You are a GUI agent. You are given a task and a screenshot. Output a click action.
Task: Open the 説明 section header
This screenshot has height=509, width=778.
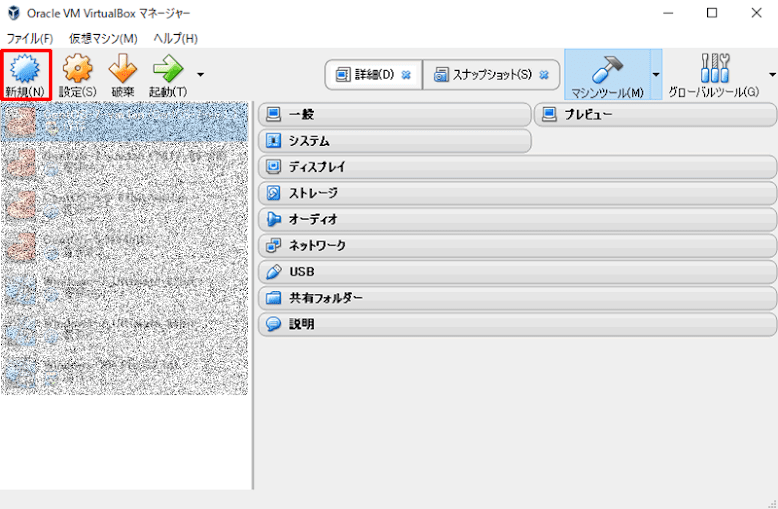(x=518, y=324)
